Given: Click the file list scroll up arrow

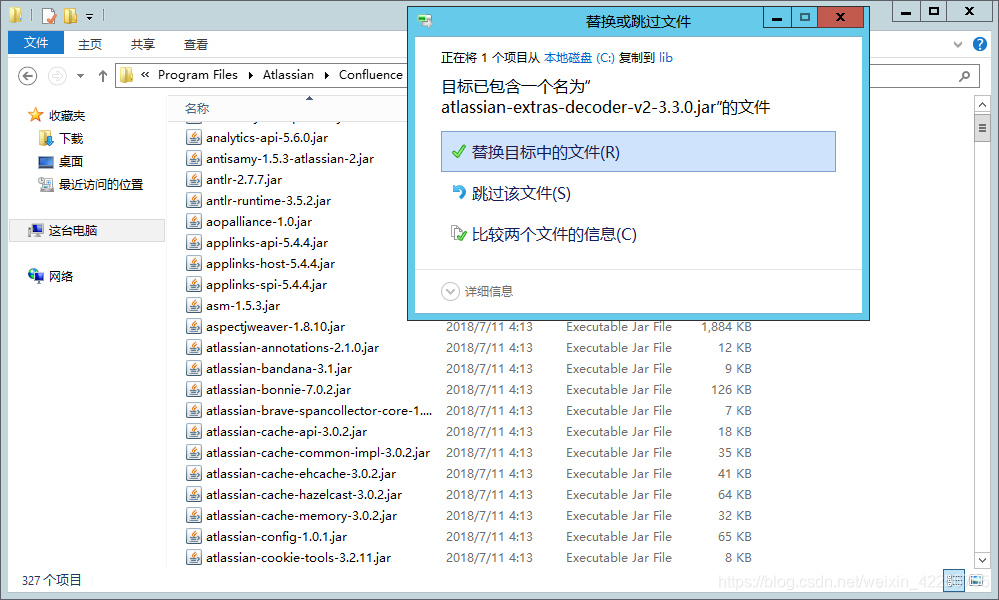Looking at the screenshot, I should (x=982, y=104).
